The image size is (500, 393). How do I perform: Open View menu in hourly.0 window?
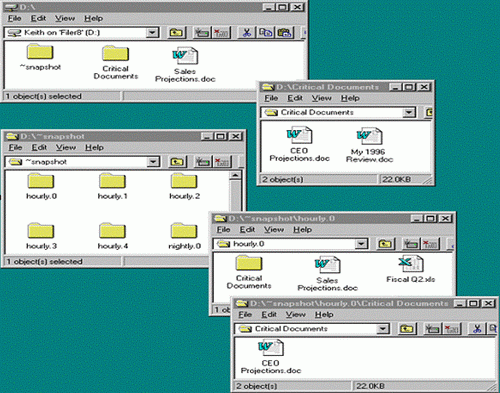pos(274,229)
